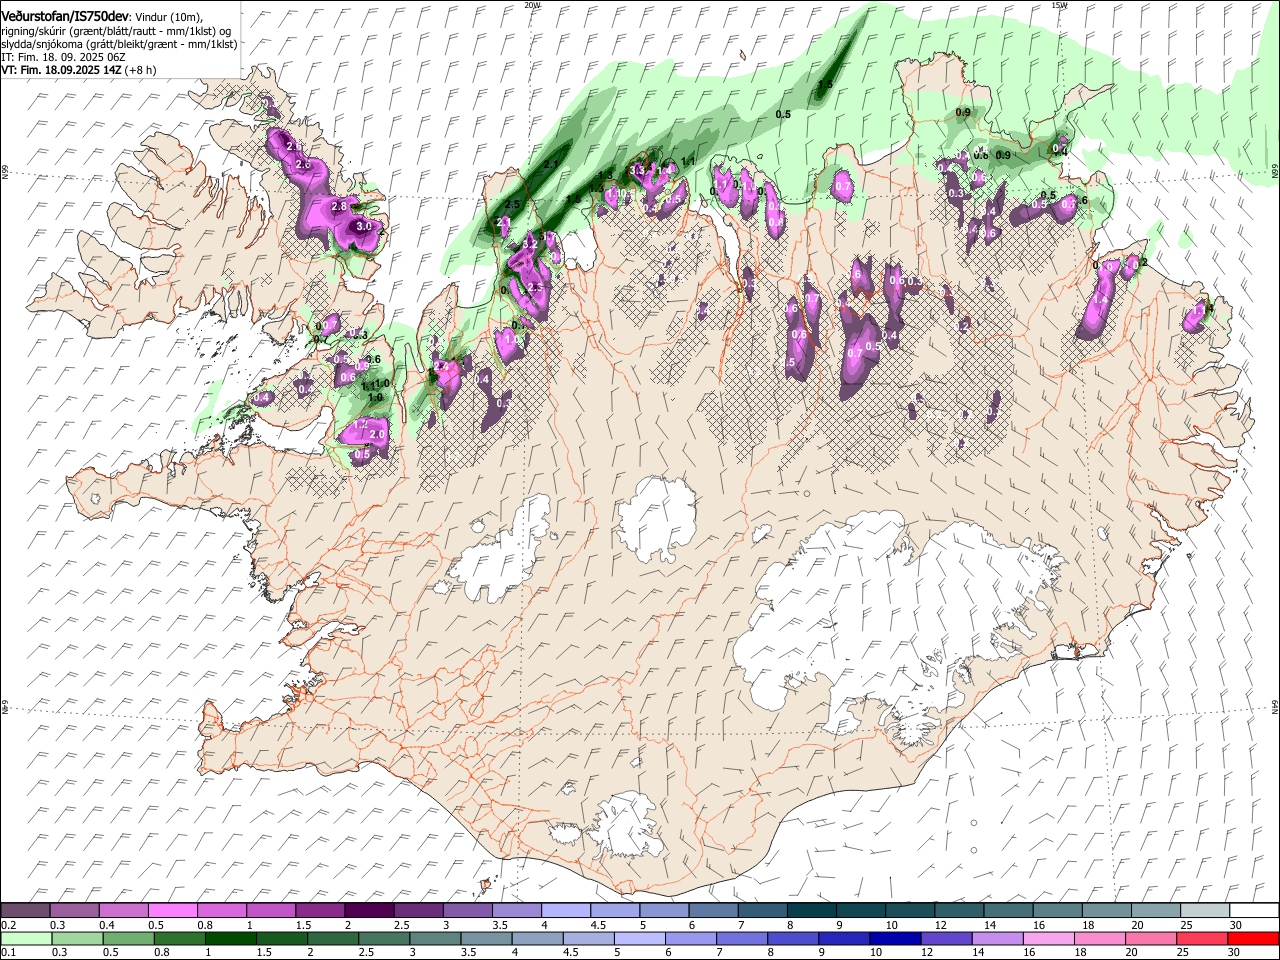Click the 0.1 label in the rain legend
The height and width of the screenshot is (960, 1280).
tap(7, 953)
